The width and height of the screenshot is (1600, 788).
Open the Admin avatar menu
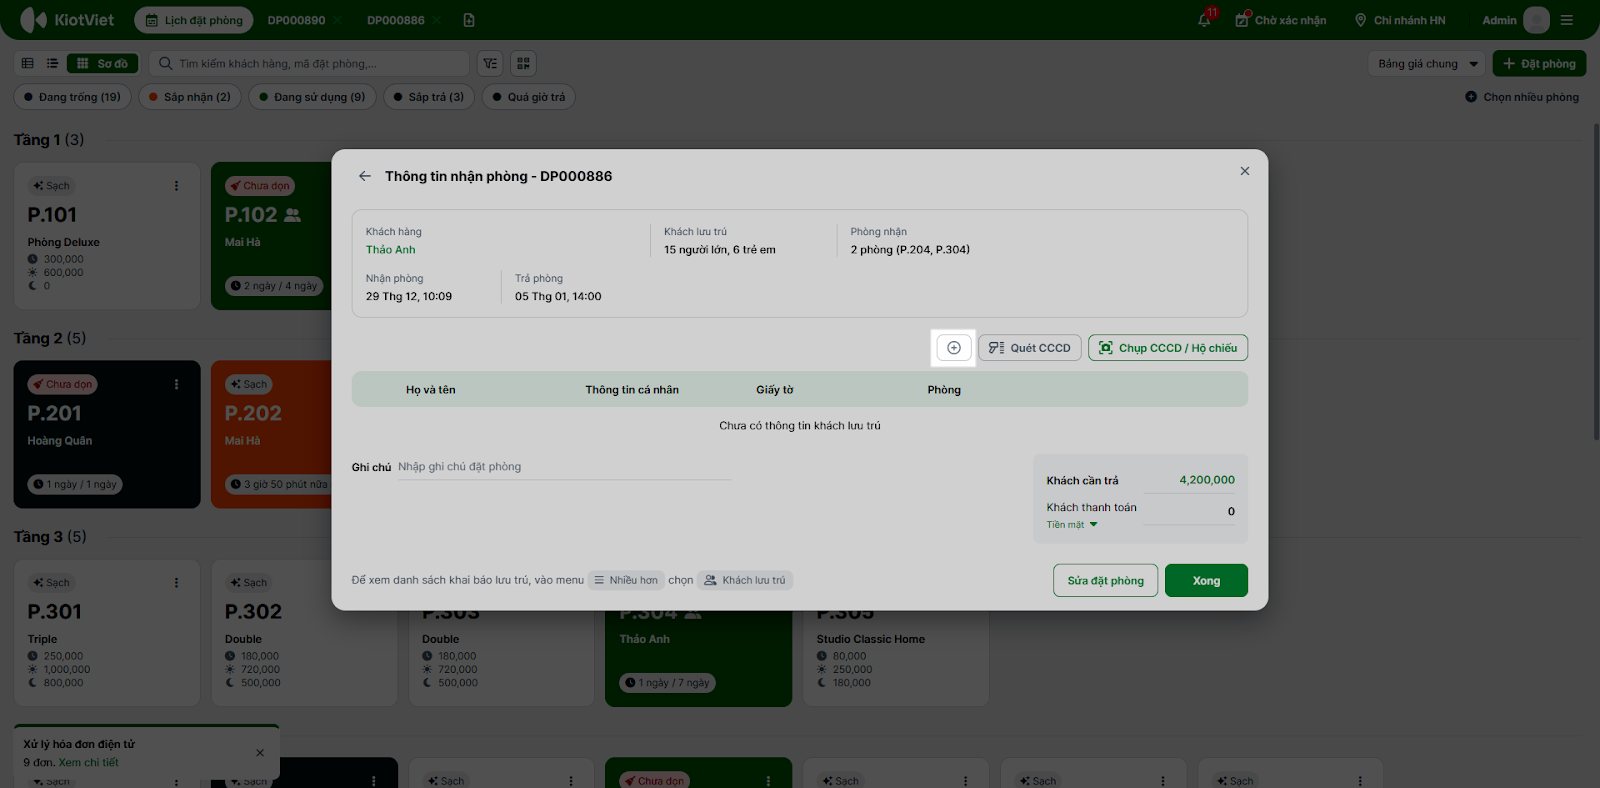[x=1536, y=20]
